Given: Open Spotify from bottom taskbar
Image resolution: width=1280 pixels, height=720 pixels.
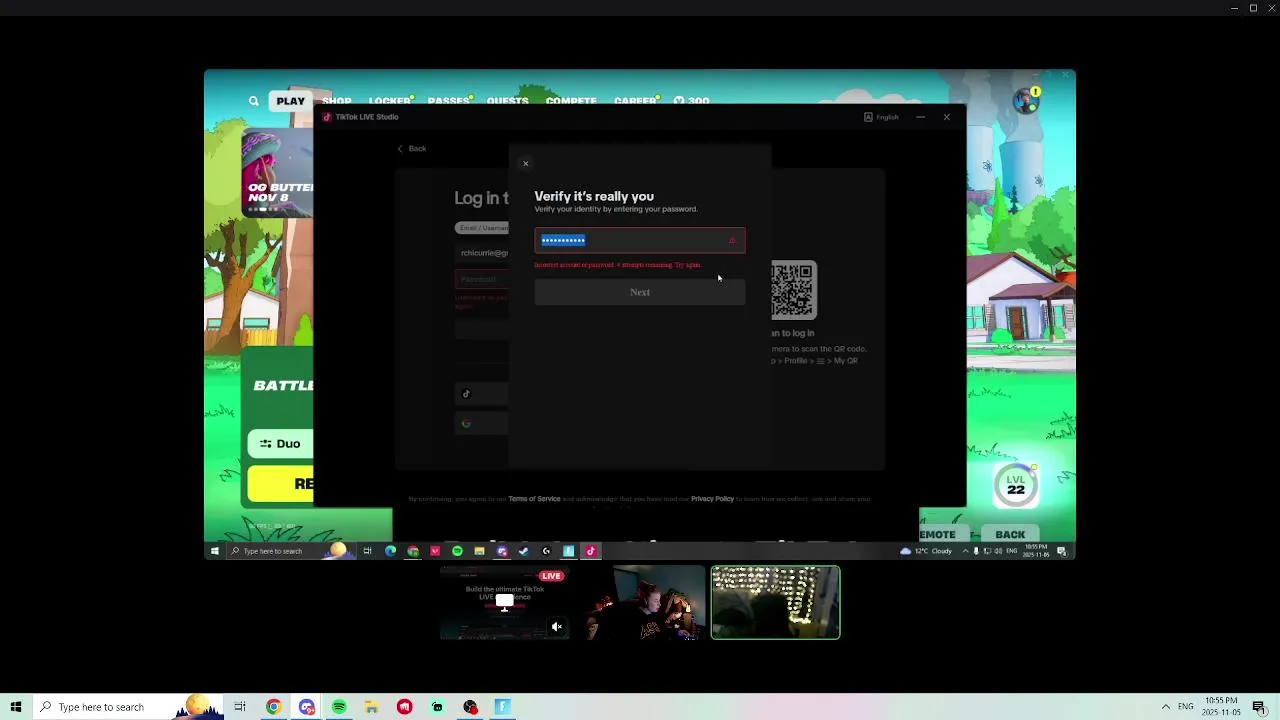Looking at the screenshot, I should pos(339,707).
